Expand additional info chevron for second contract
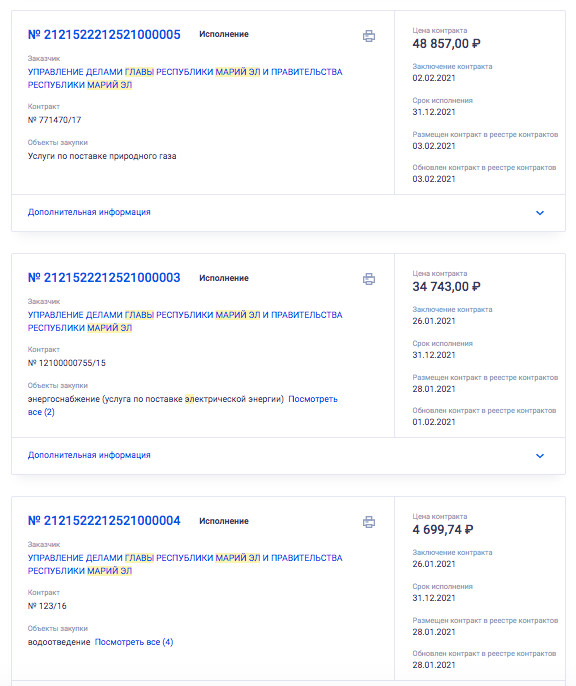Screen dimensions: 576x686 click(540, 455)
